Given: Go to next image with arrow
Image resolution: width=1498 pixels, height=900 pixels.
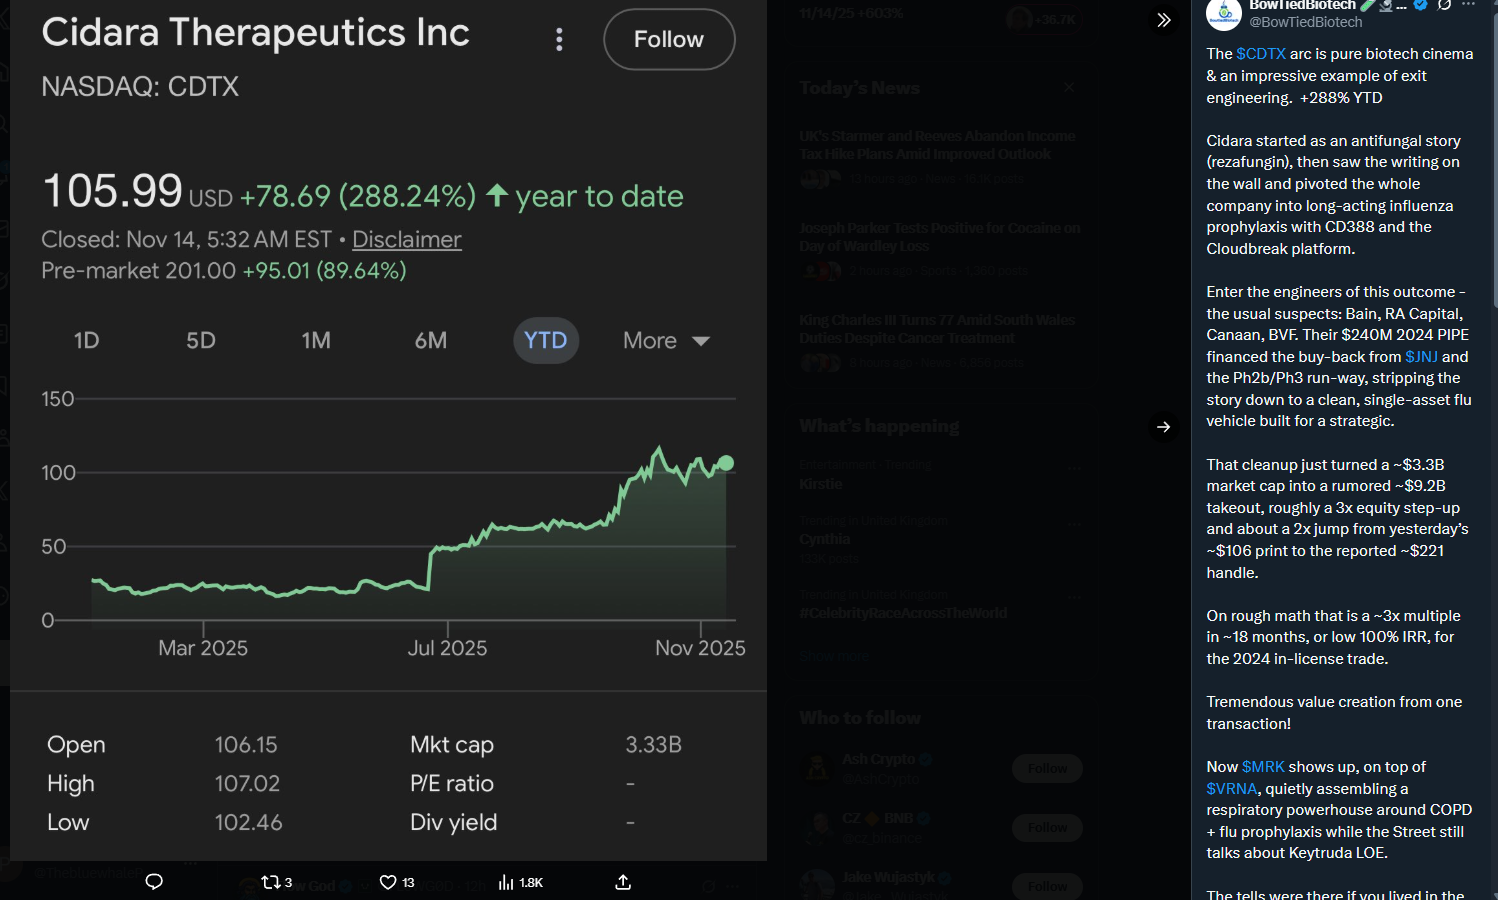Looking at the screenshot, I should point(1163,427).
